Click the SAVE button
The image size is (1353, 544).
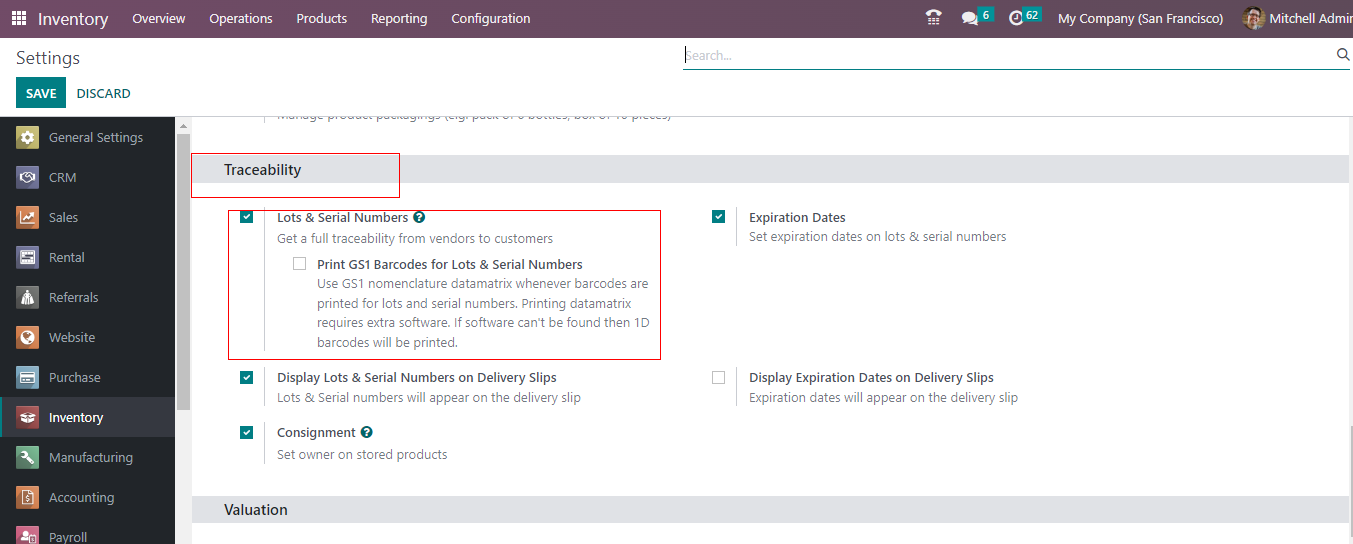click(41, 93)
